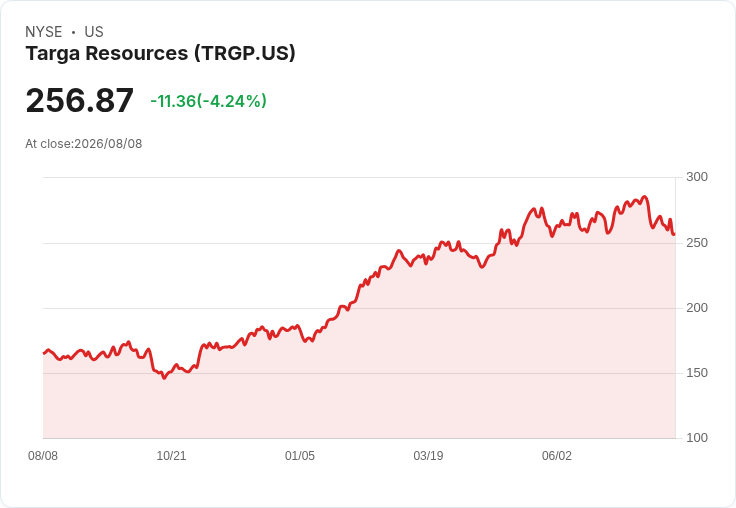Click the 256.87 closing price
Viewport: 736px width, 508px height.
click(80, 100)
